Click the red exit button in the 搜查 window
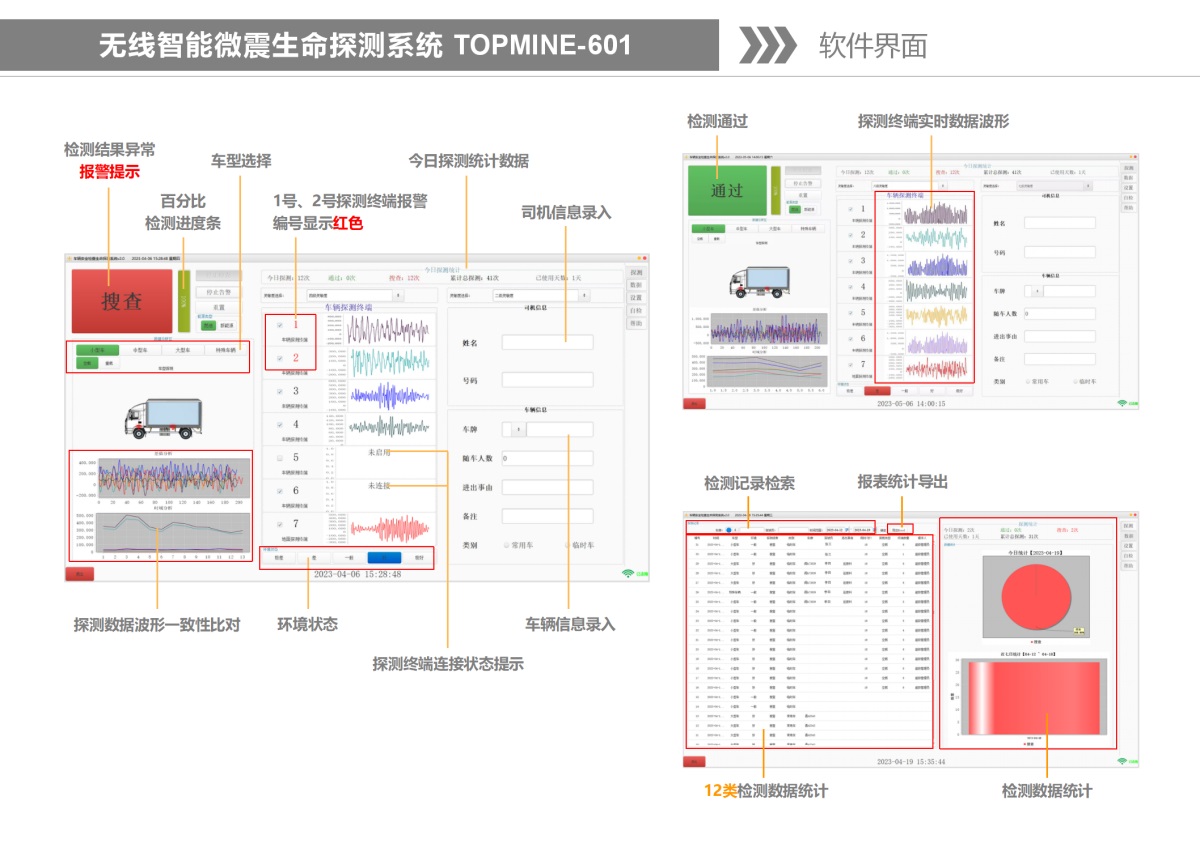This screenshot has width=1200, height=856. click(79, 574)
